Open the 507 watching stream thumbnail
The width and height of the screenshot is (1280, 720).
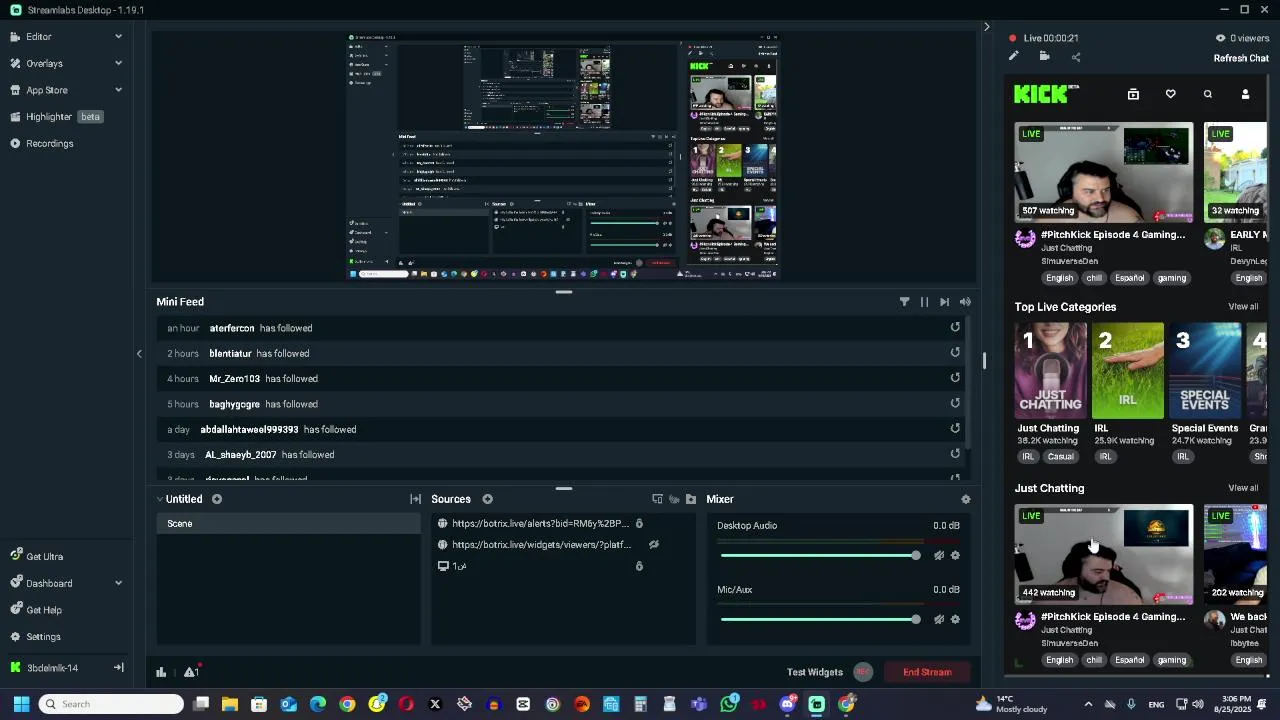coord(1103,172)
